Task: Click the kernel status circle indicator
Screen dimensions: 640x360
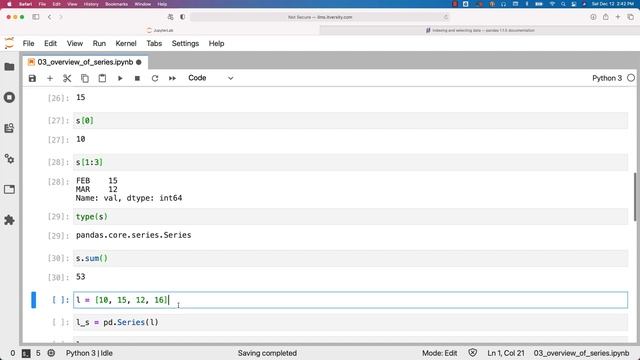Action: tap(631, 78)
